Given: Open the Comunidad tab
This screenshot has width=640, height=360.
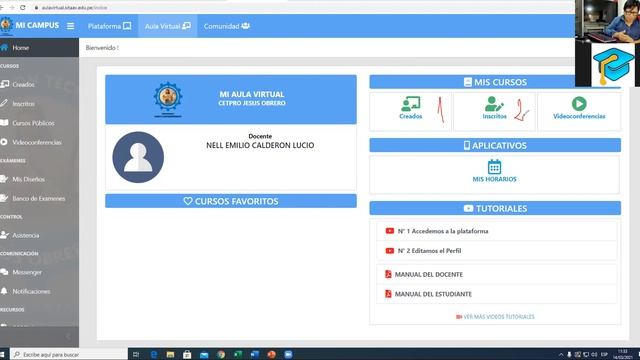Looking at the screenshot, I should click(227, 26).
